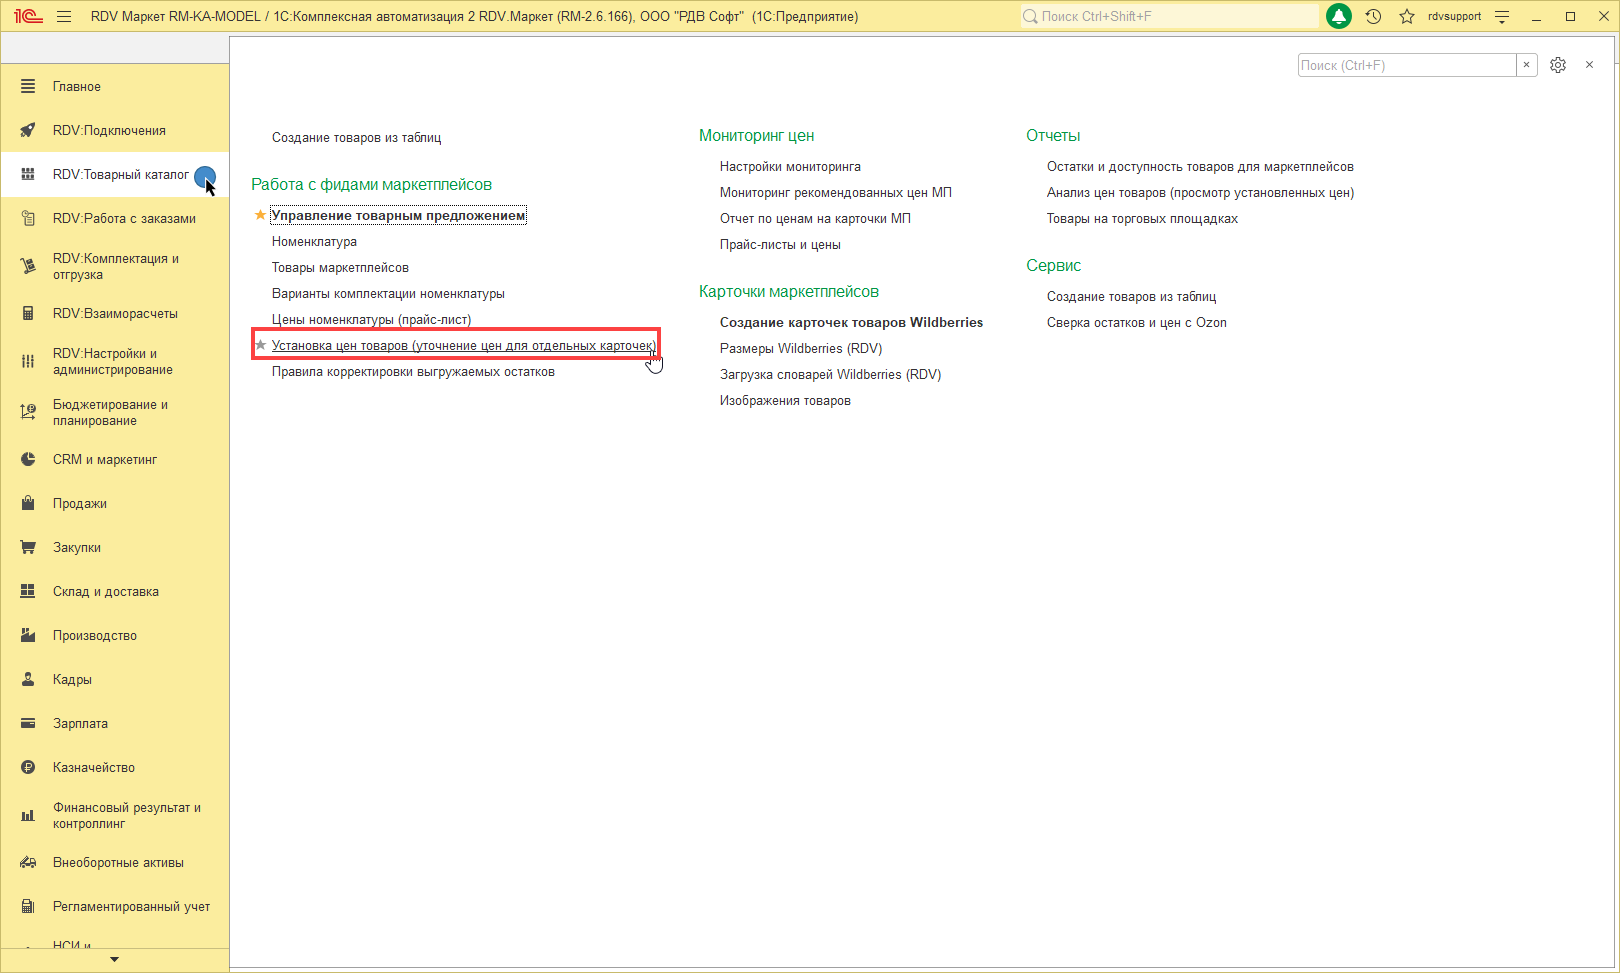This screenshot has height=973, width=1620.
Task: Open Создание товаров из таблиц under fids column
Action: tap(356, 137)
